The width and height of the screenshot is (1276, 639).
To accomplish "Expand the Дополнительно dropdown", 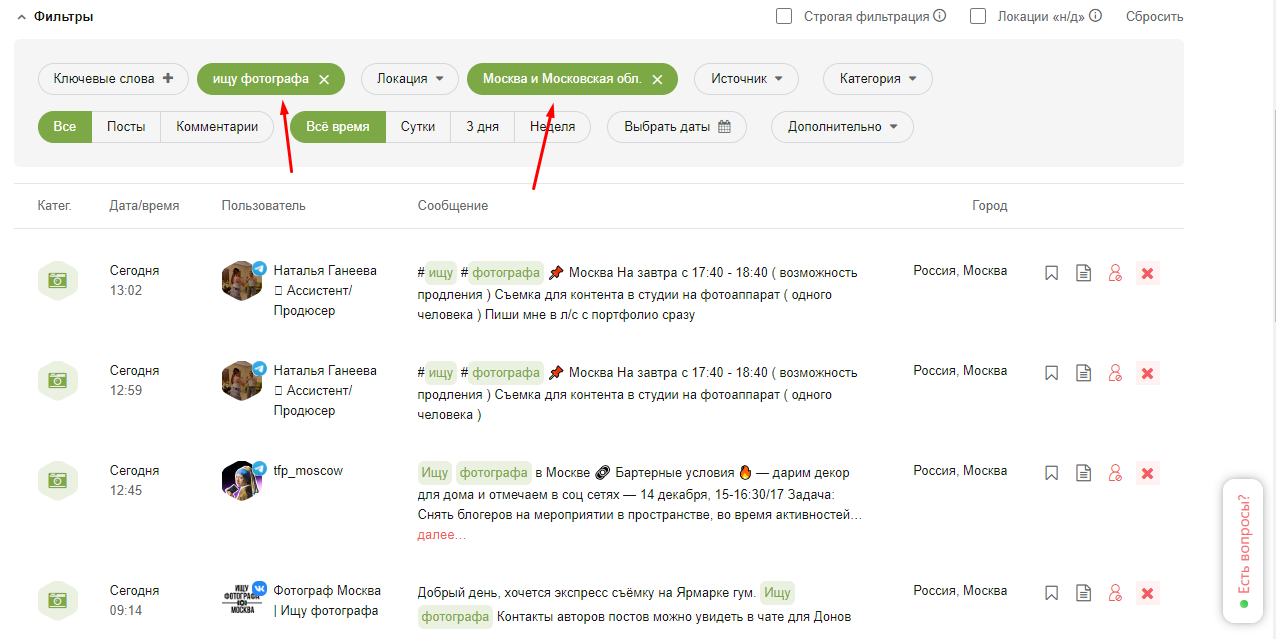I will [x=841, y=127].
